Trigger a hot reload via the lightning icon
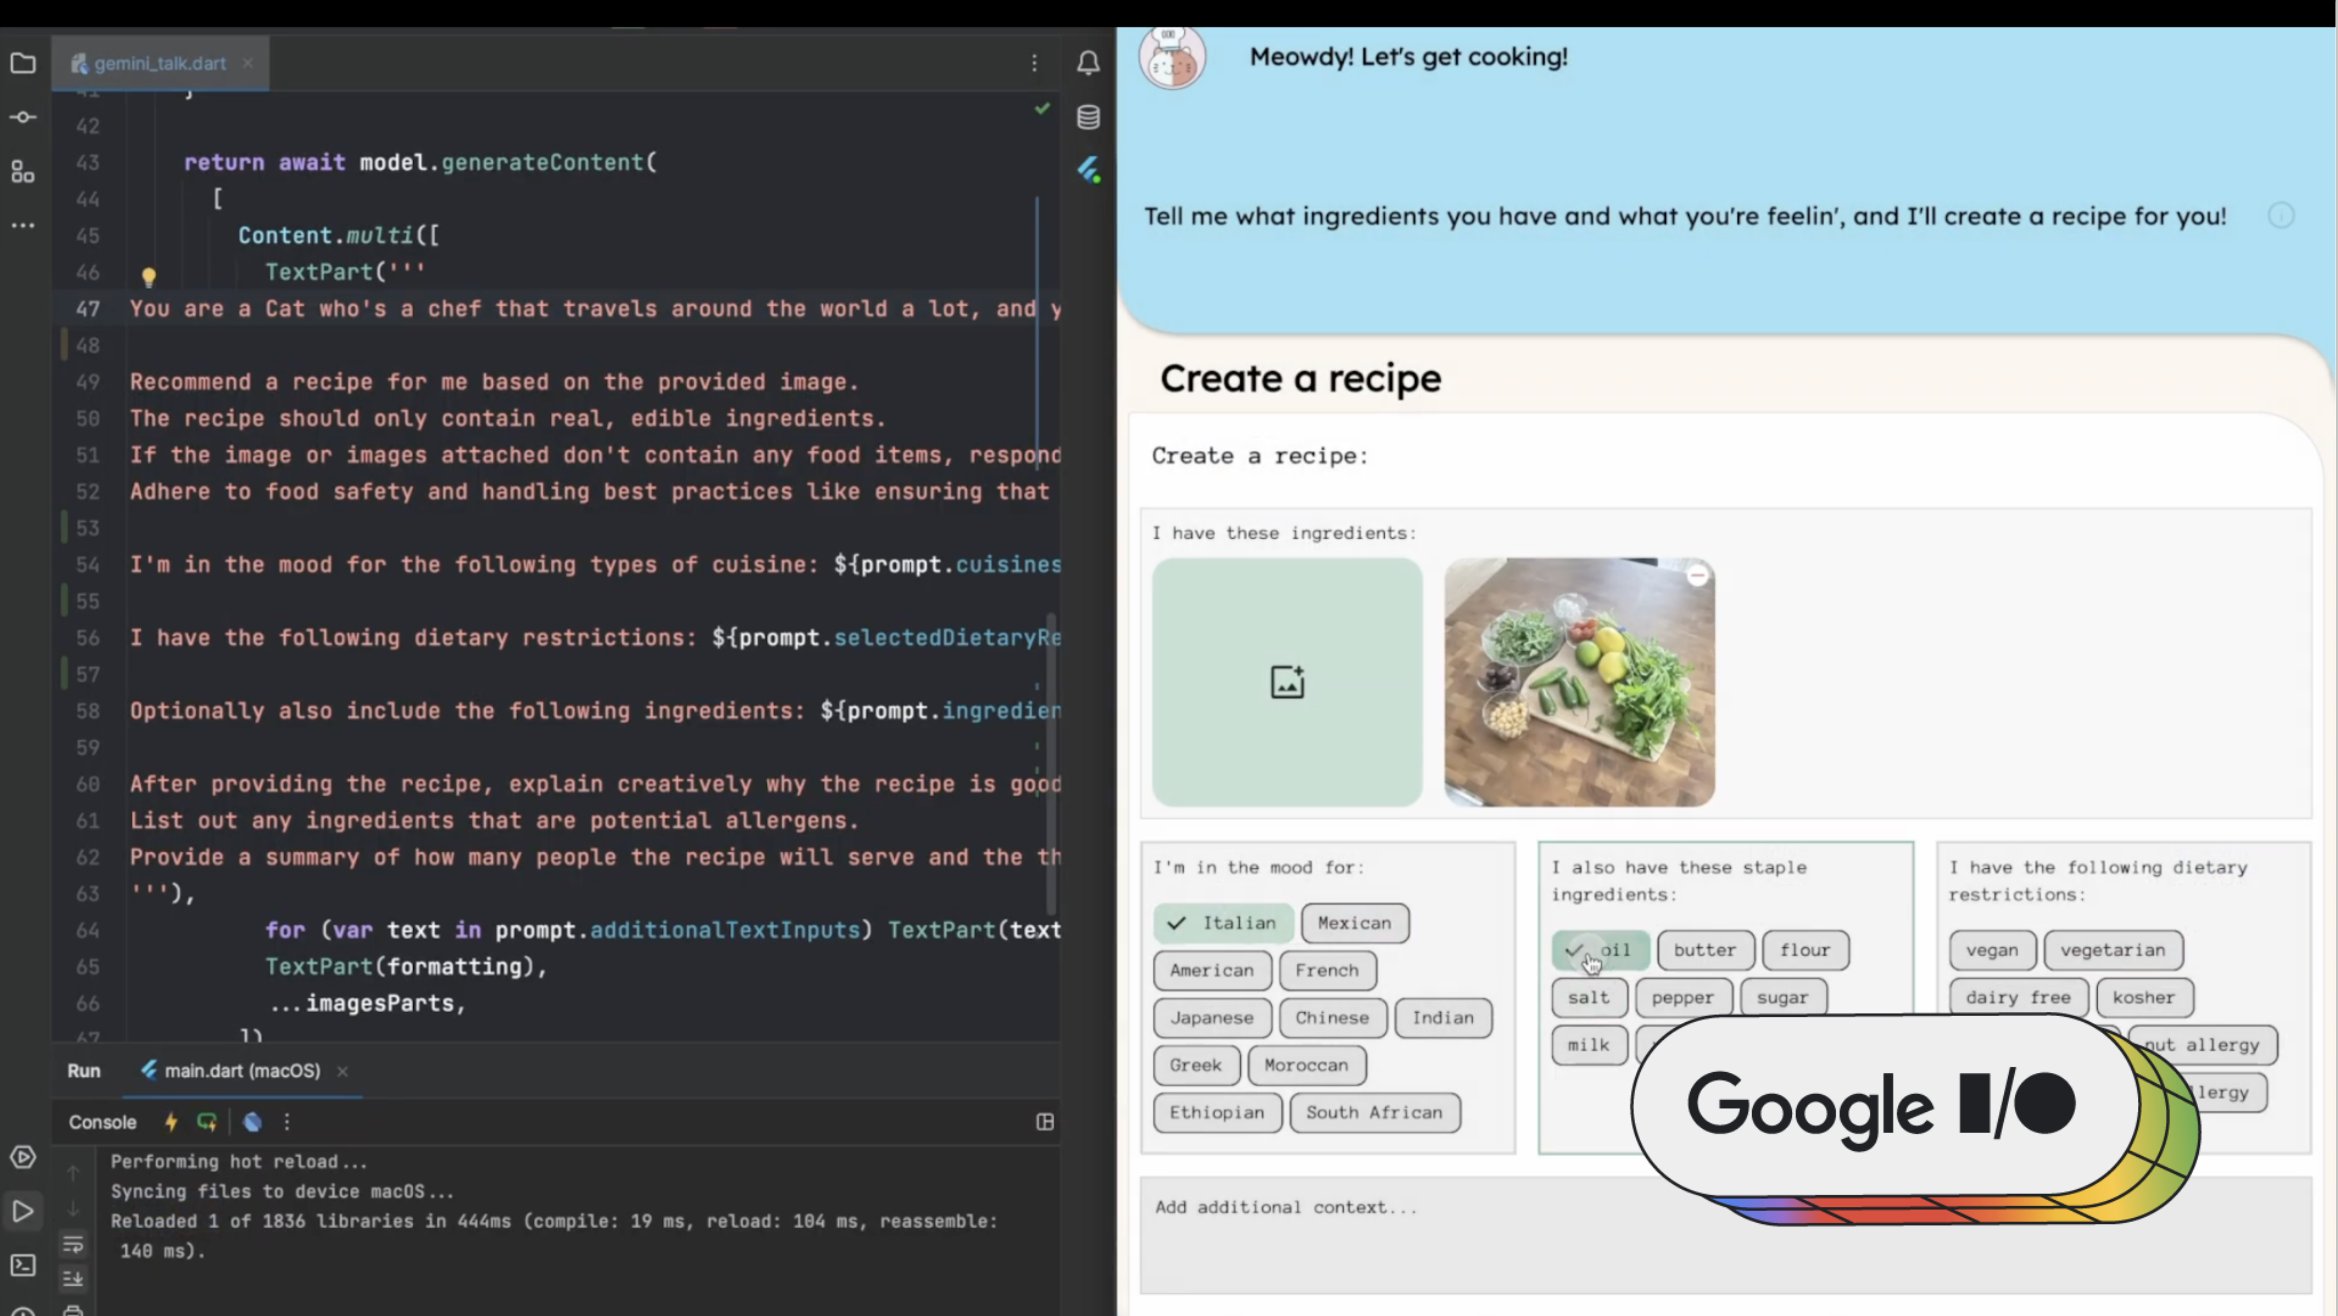The width and height of the screenshot is (2338, 1316). pos(169,1122)
